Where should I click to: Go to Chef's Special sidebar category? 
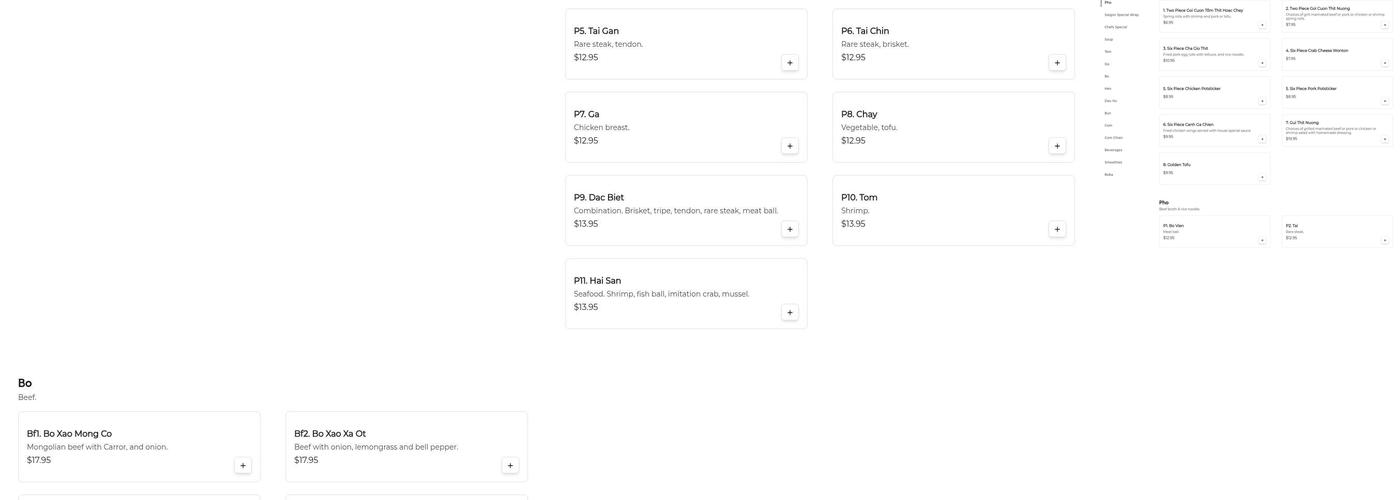coord(1115,27)
